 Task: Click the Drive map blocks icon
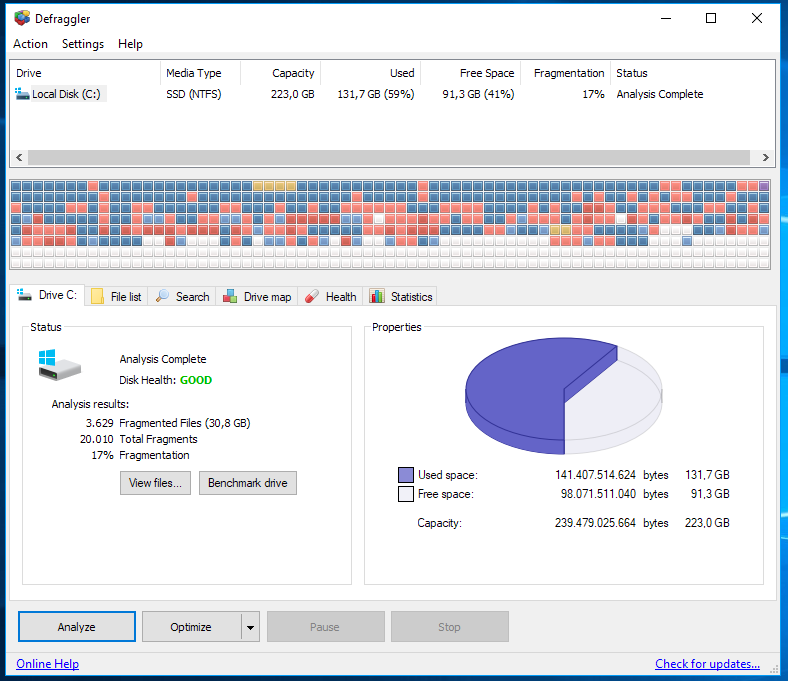[x=230, y=296]
